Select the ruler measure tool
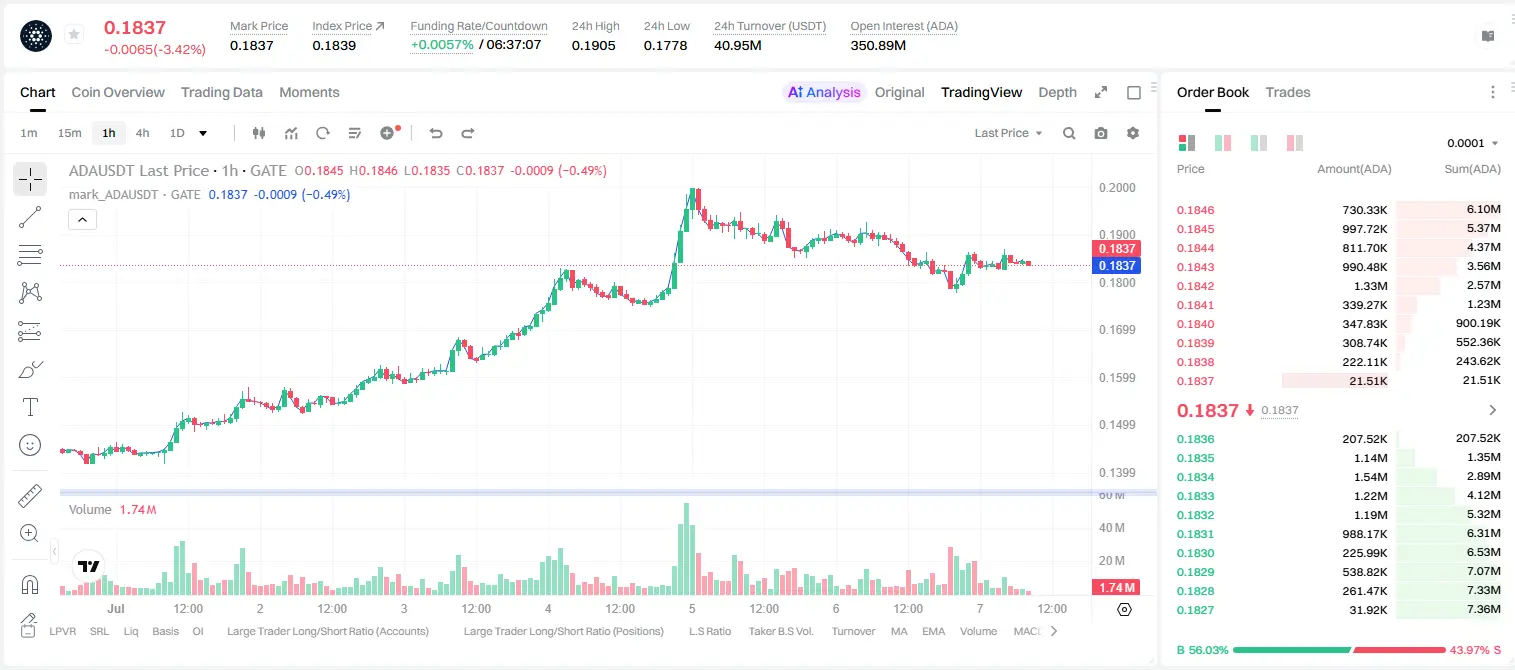This screenshot has height=670, width=1515. (30, 496)
